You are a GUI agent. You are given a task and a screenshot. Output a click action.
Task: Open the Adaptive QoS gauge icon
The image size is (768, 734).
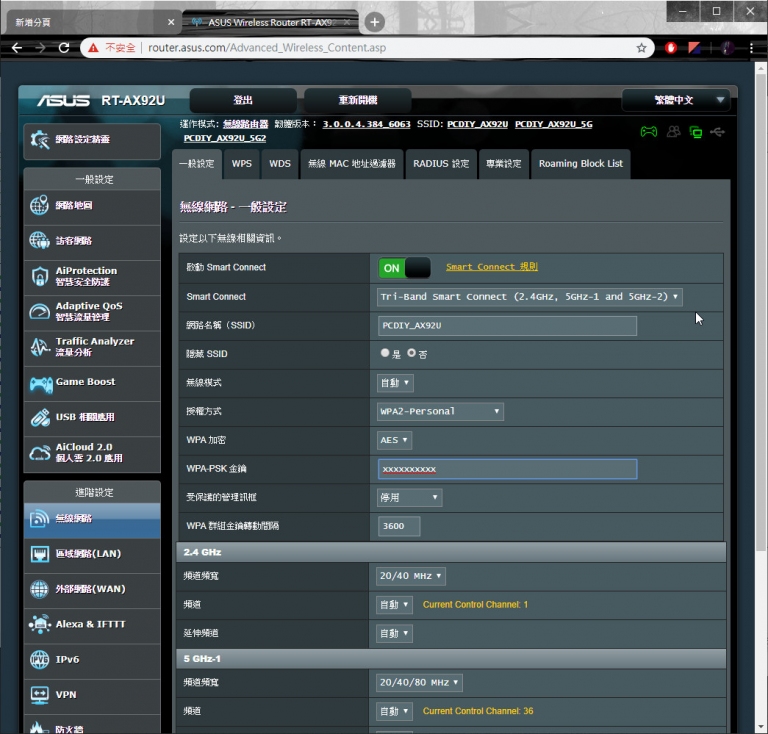pos(39,311)
